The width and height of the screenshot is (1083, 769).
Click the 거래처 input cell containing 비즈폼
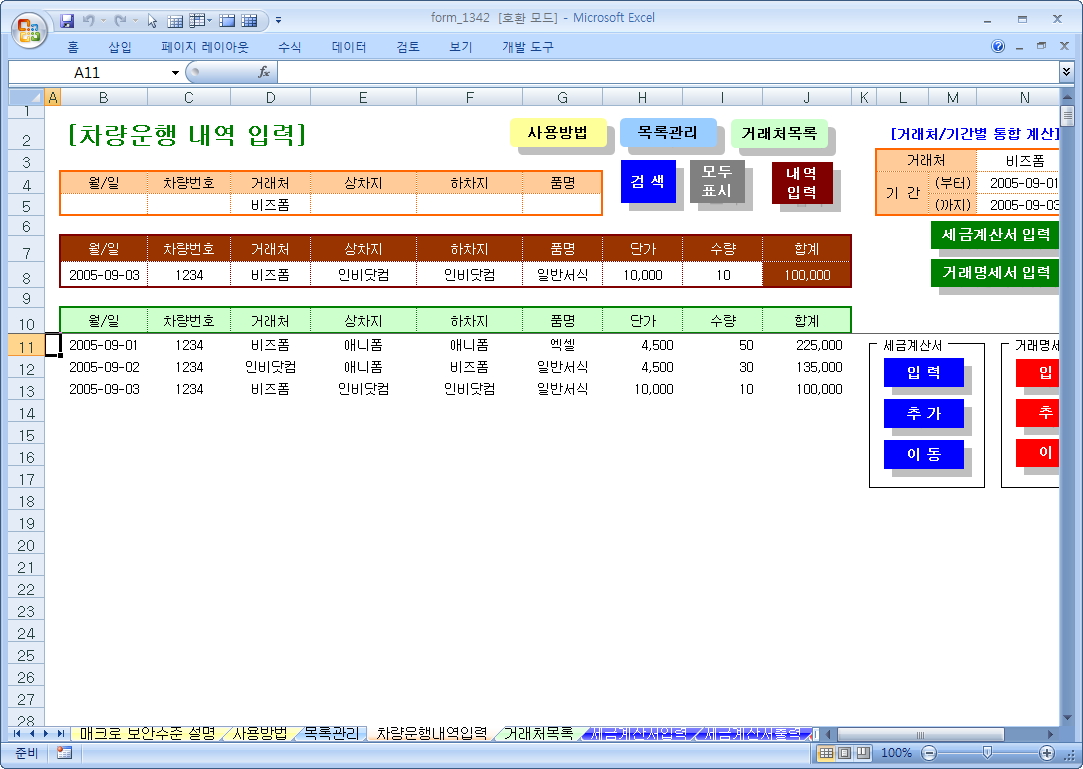coord(270,205)
